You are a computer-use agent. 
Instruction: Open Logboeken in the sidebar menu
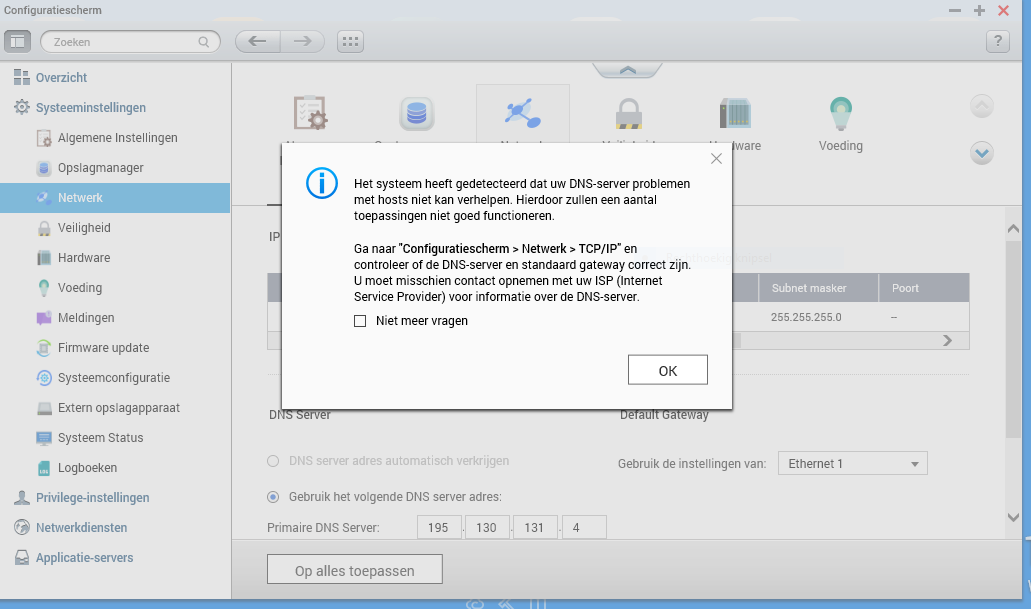click(x=87, y=468)
